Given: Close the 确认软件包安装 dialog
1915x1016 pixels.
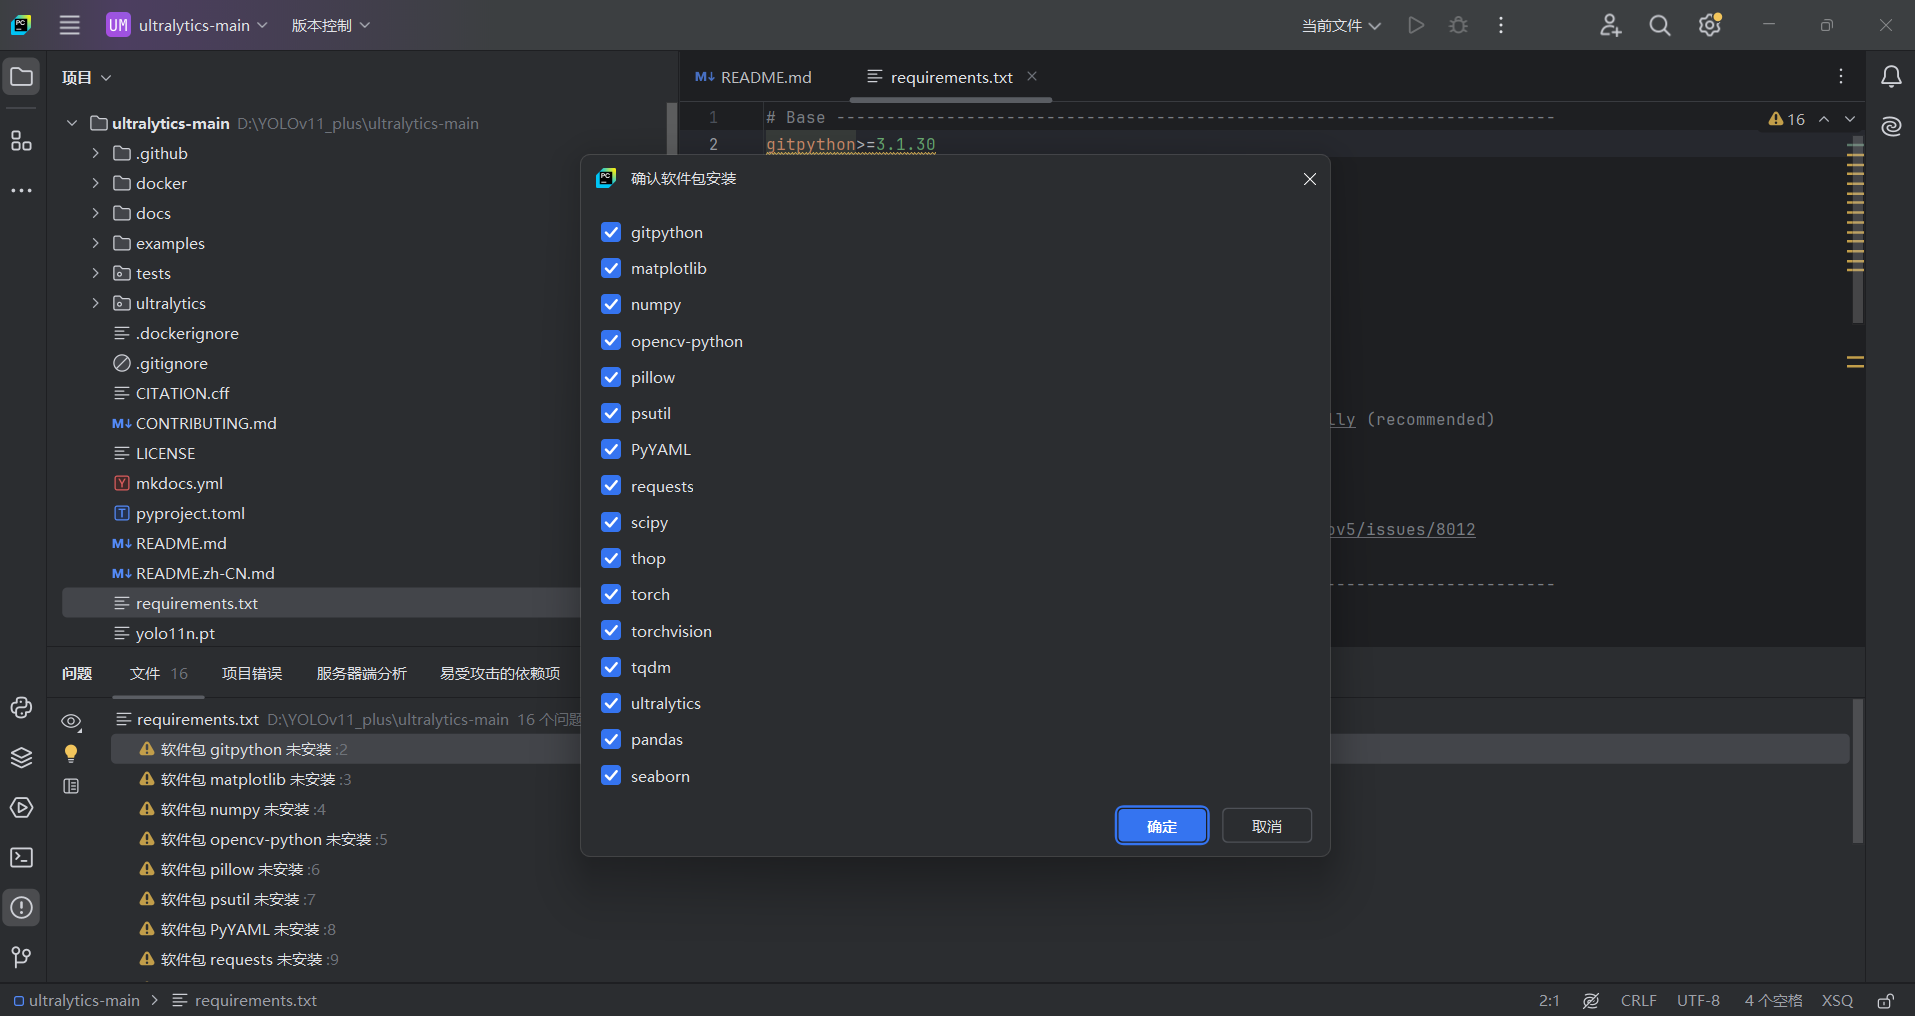Looking at the screenshot, I should [1310, 179].
